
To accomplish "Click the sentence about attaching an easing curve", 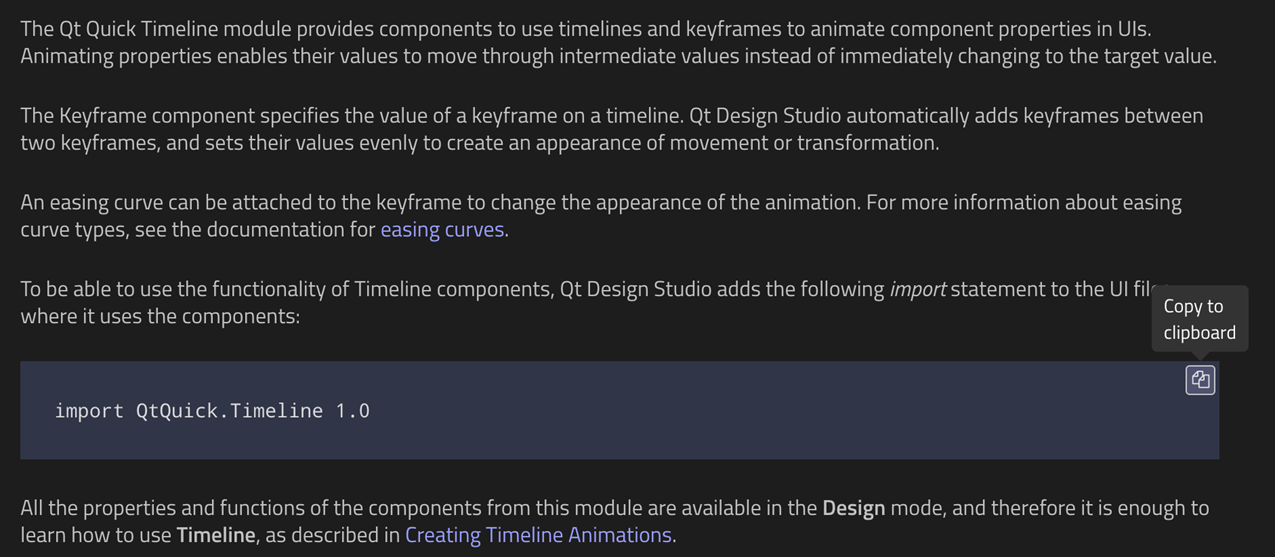I will pos(439,202).
